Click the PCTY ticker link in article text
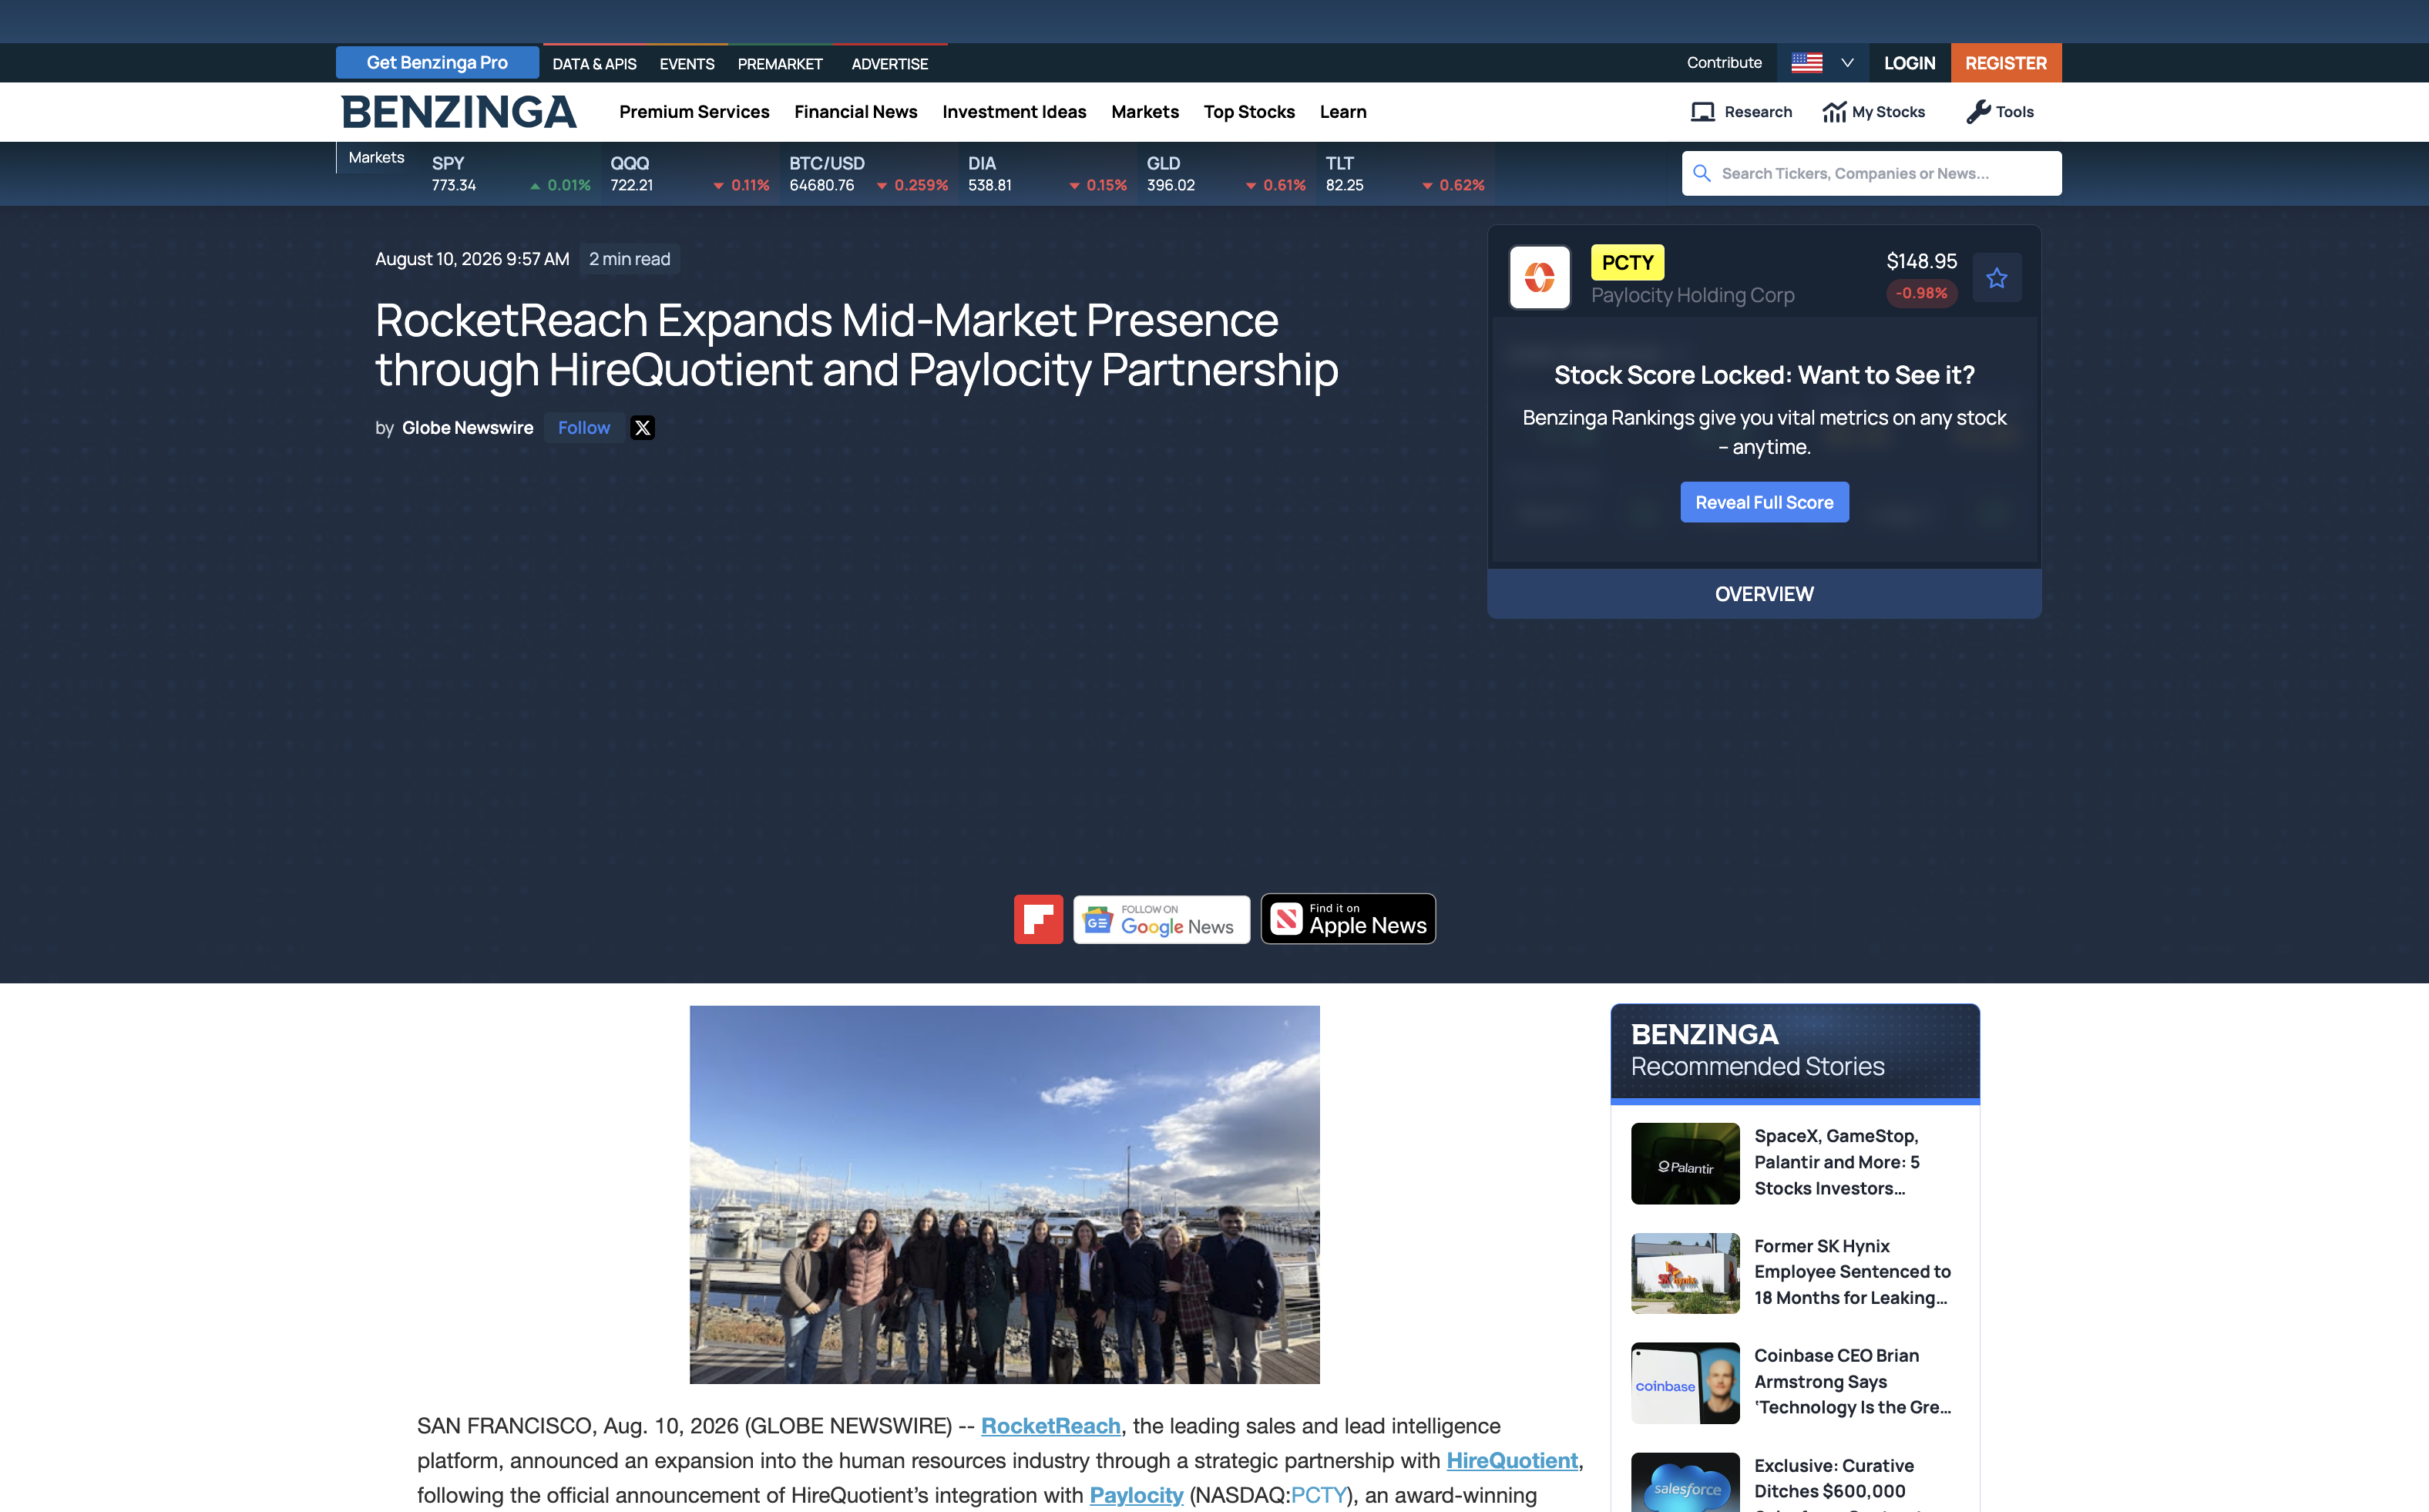Viewport: 2429px width, 1512px height. [1319, 1496]
